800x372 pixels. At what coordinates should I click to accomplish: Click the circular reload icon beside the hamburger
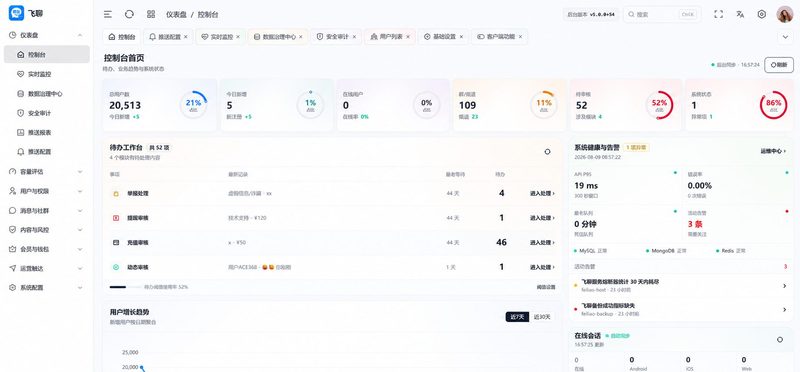(129, 14)
